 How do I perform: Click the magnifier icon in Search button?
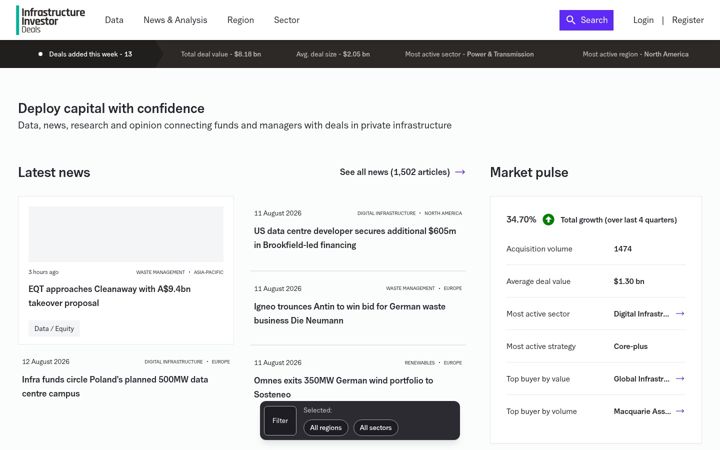[x=570, y=20]
